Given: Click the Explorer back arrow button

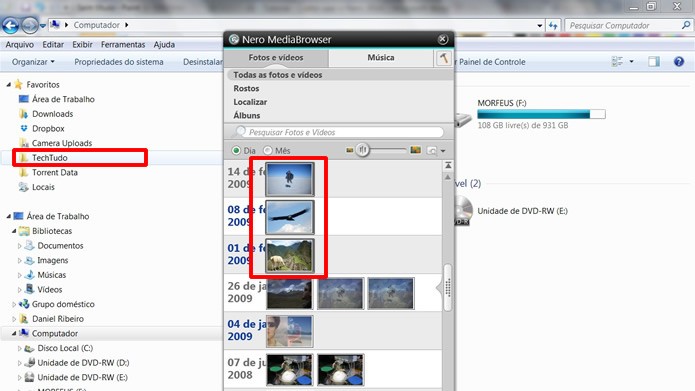Looking at the screenshot, I should pos(11,25).
